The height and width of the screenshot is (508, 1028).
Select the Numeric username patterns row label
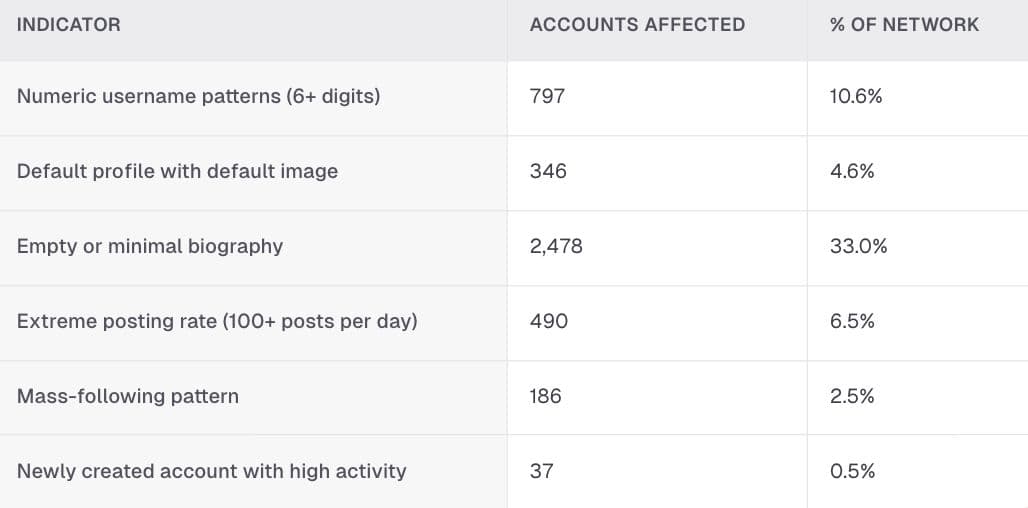click(x=199, y=97)
